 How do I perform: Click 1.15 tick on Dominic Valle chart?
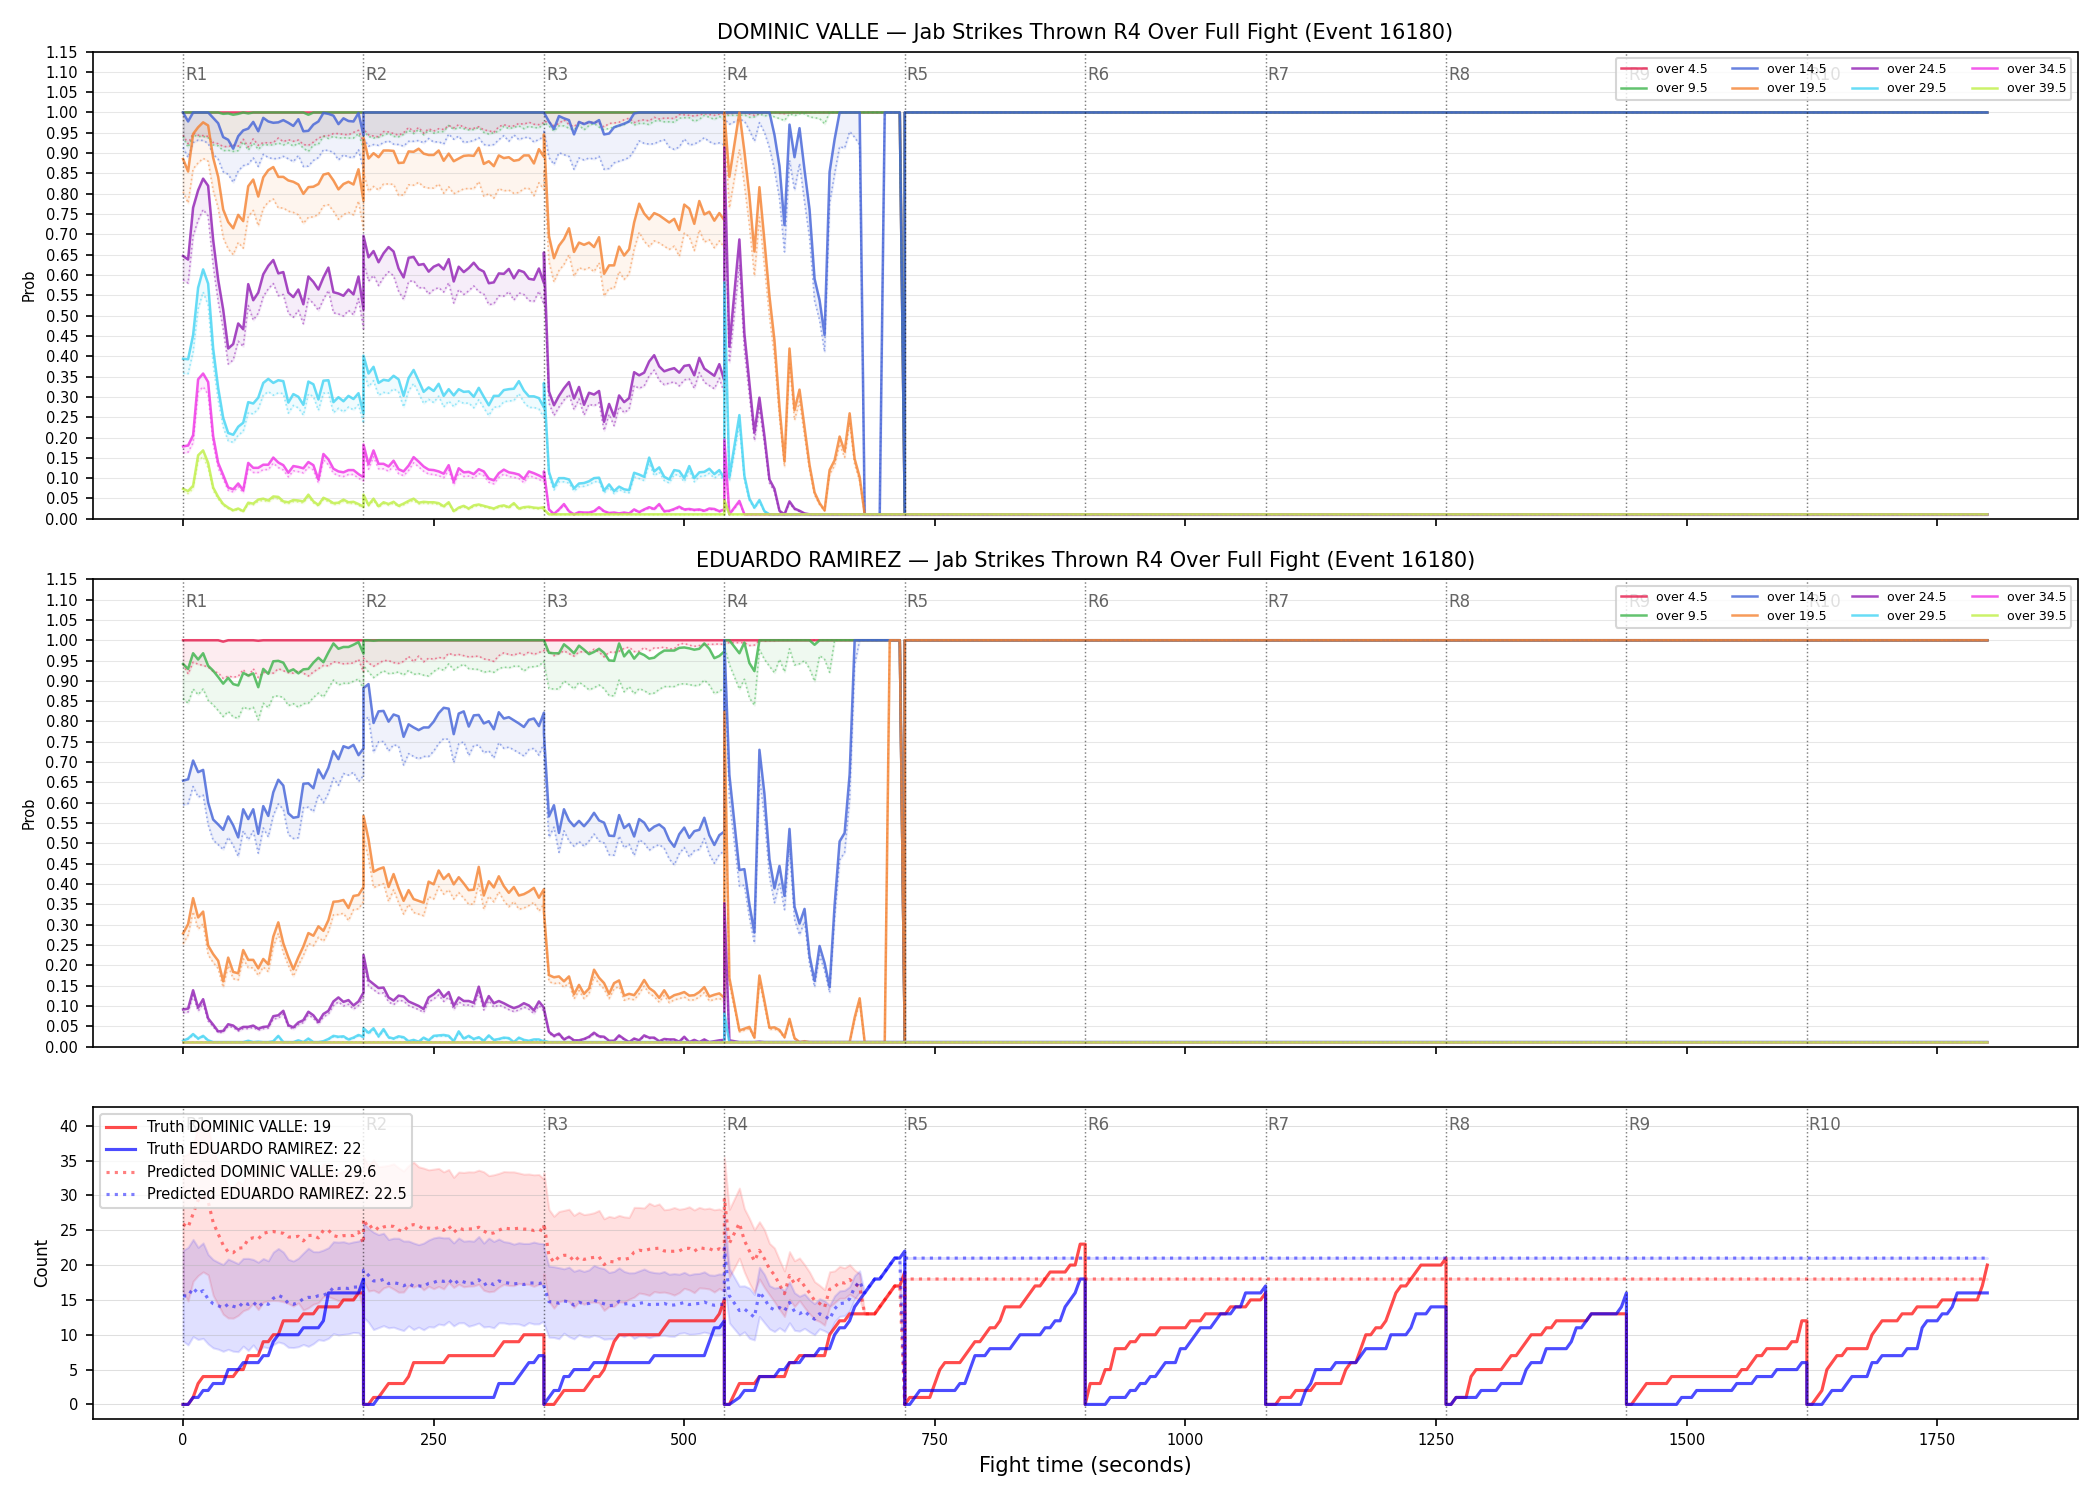point(62,52)
